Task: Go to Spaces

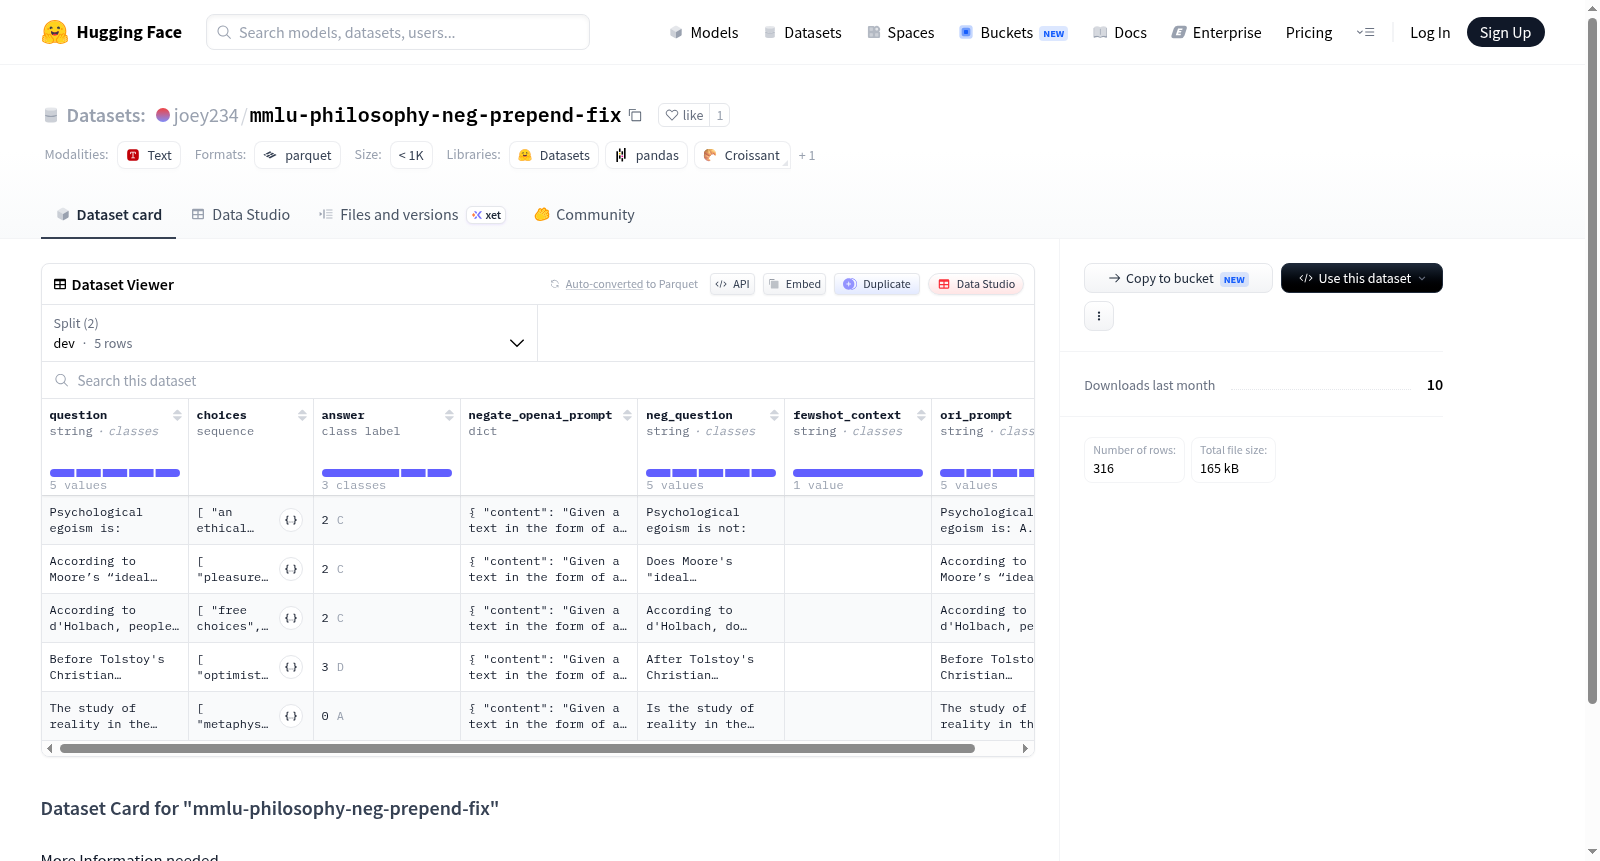Action: [900, 32]
